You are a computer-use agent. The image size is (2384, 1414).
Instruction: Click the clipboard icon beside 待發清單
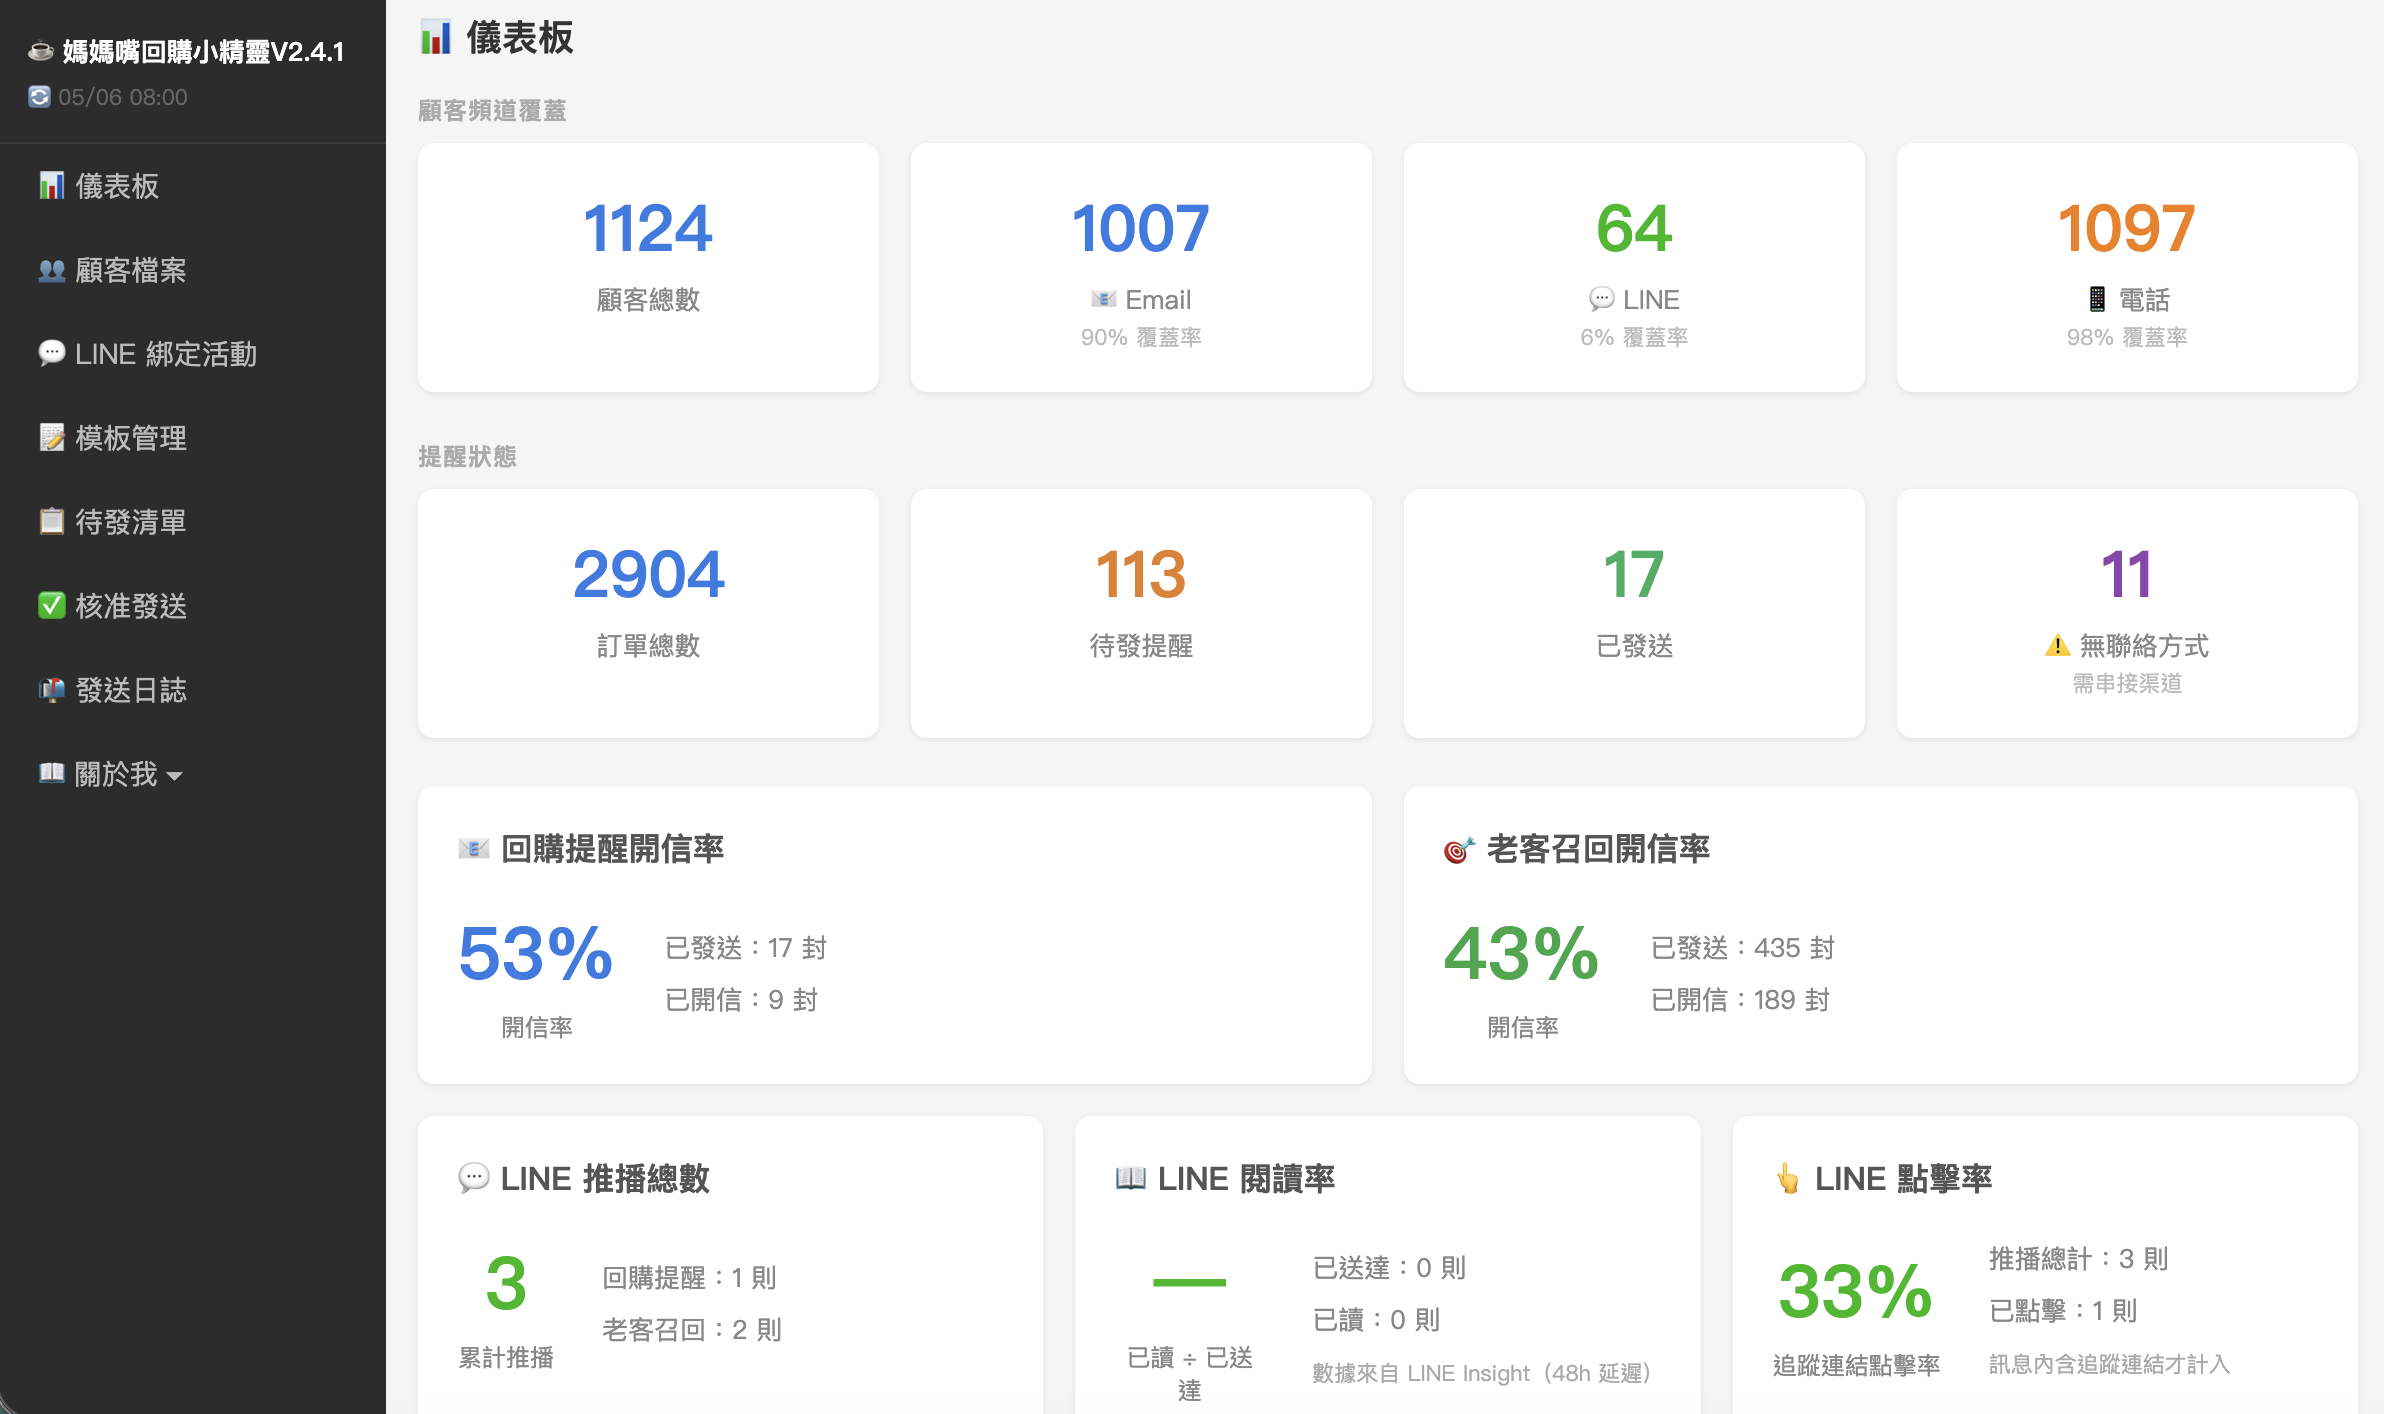click(52, 522)
